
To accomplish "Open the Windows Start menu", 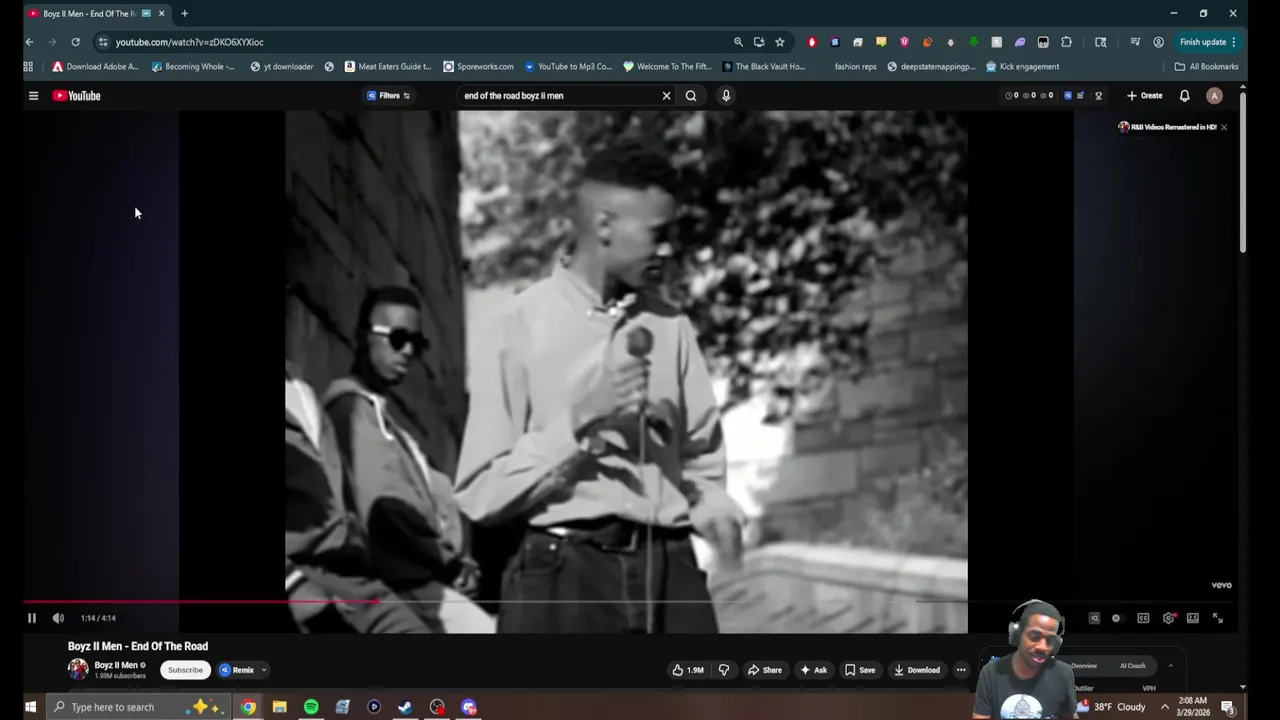I will coord(30,707).
